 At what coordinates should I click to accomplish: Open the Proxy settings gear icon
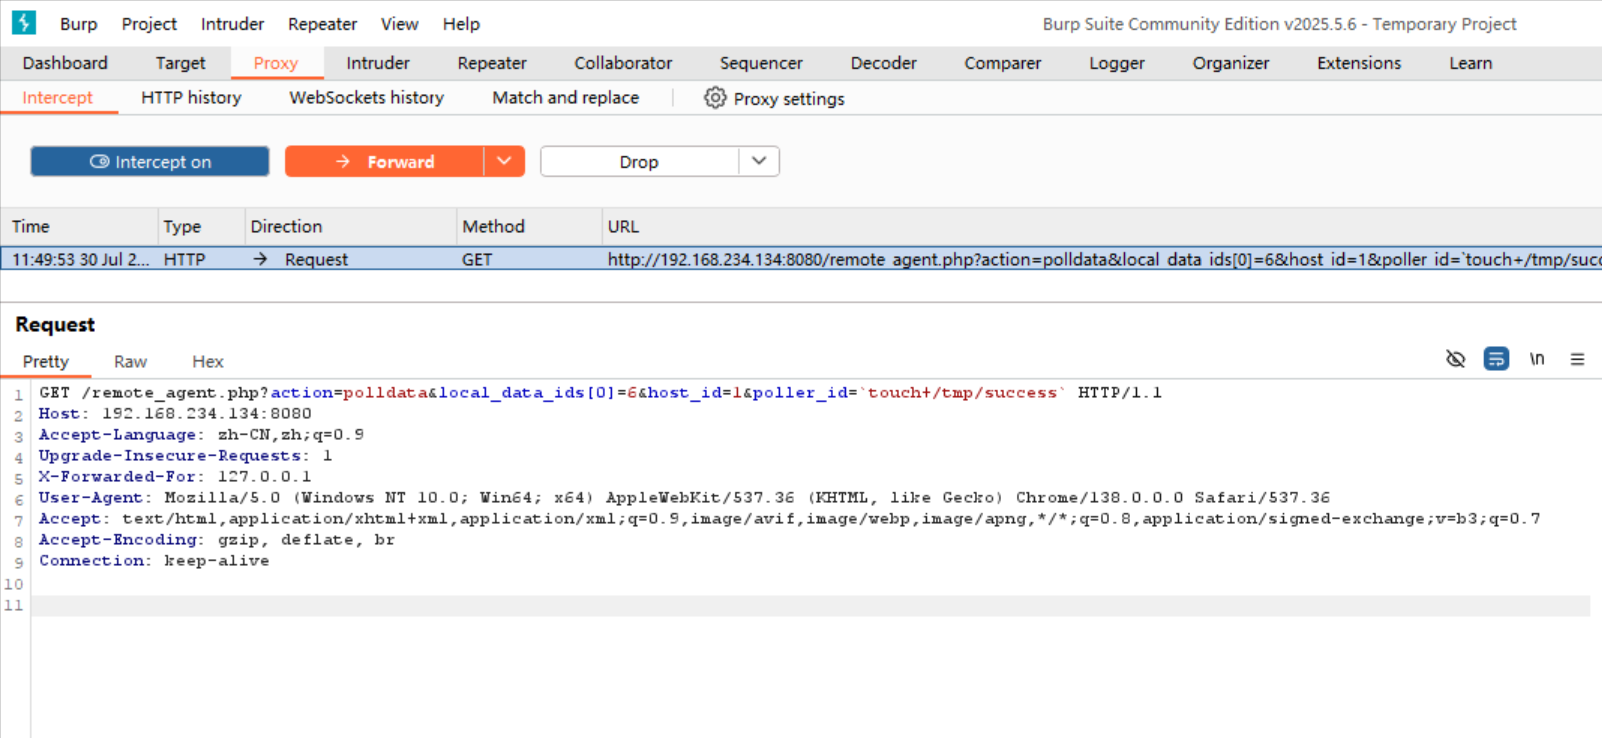click(715, 98)
